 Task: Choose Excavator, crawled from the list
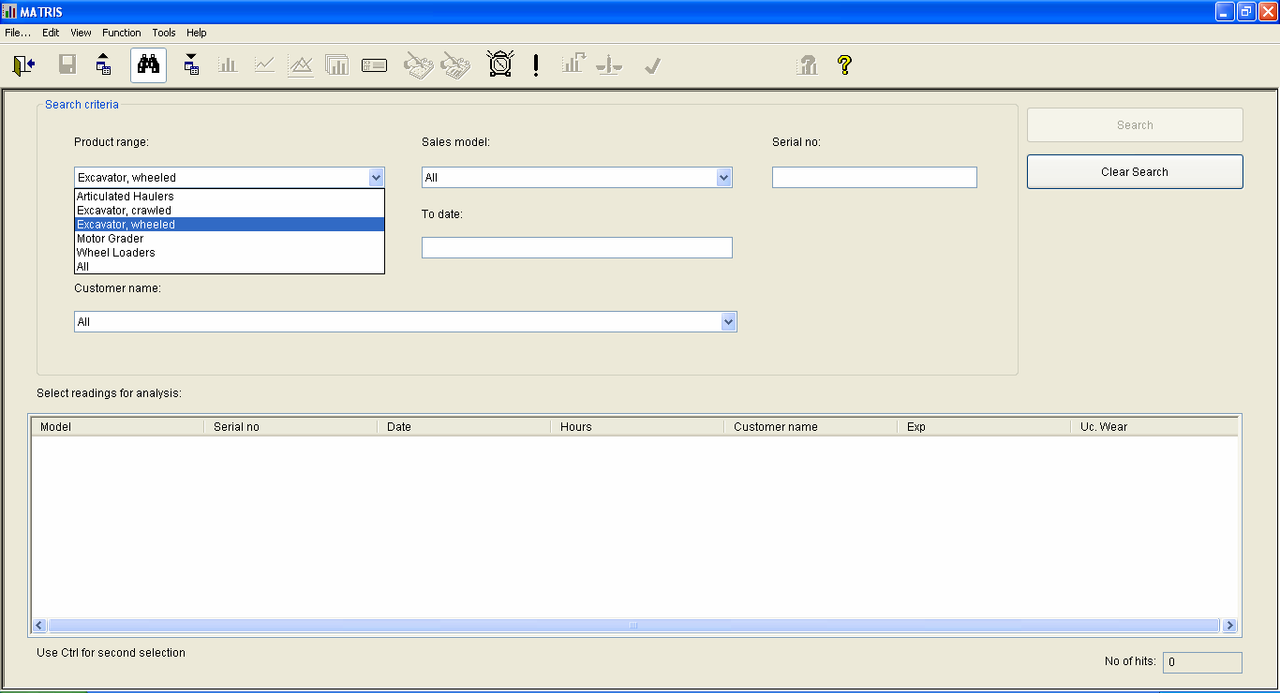229,210
